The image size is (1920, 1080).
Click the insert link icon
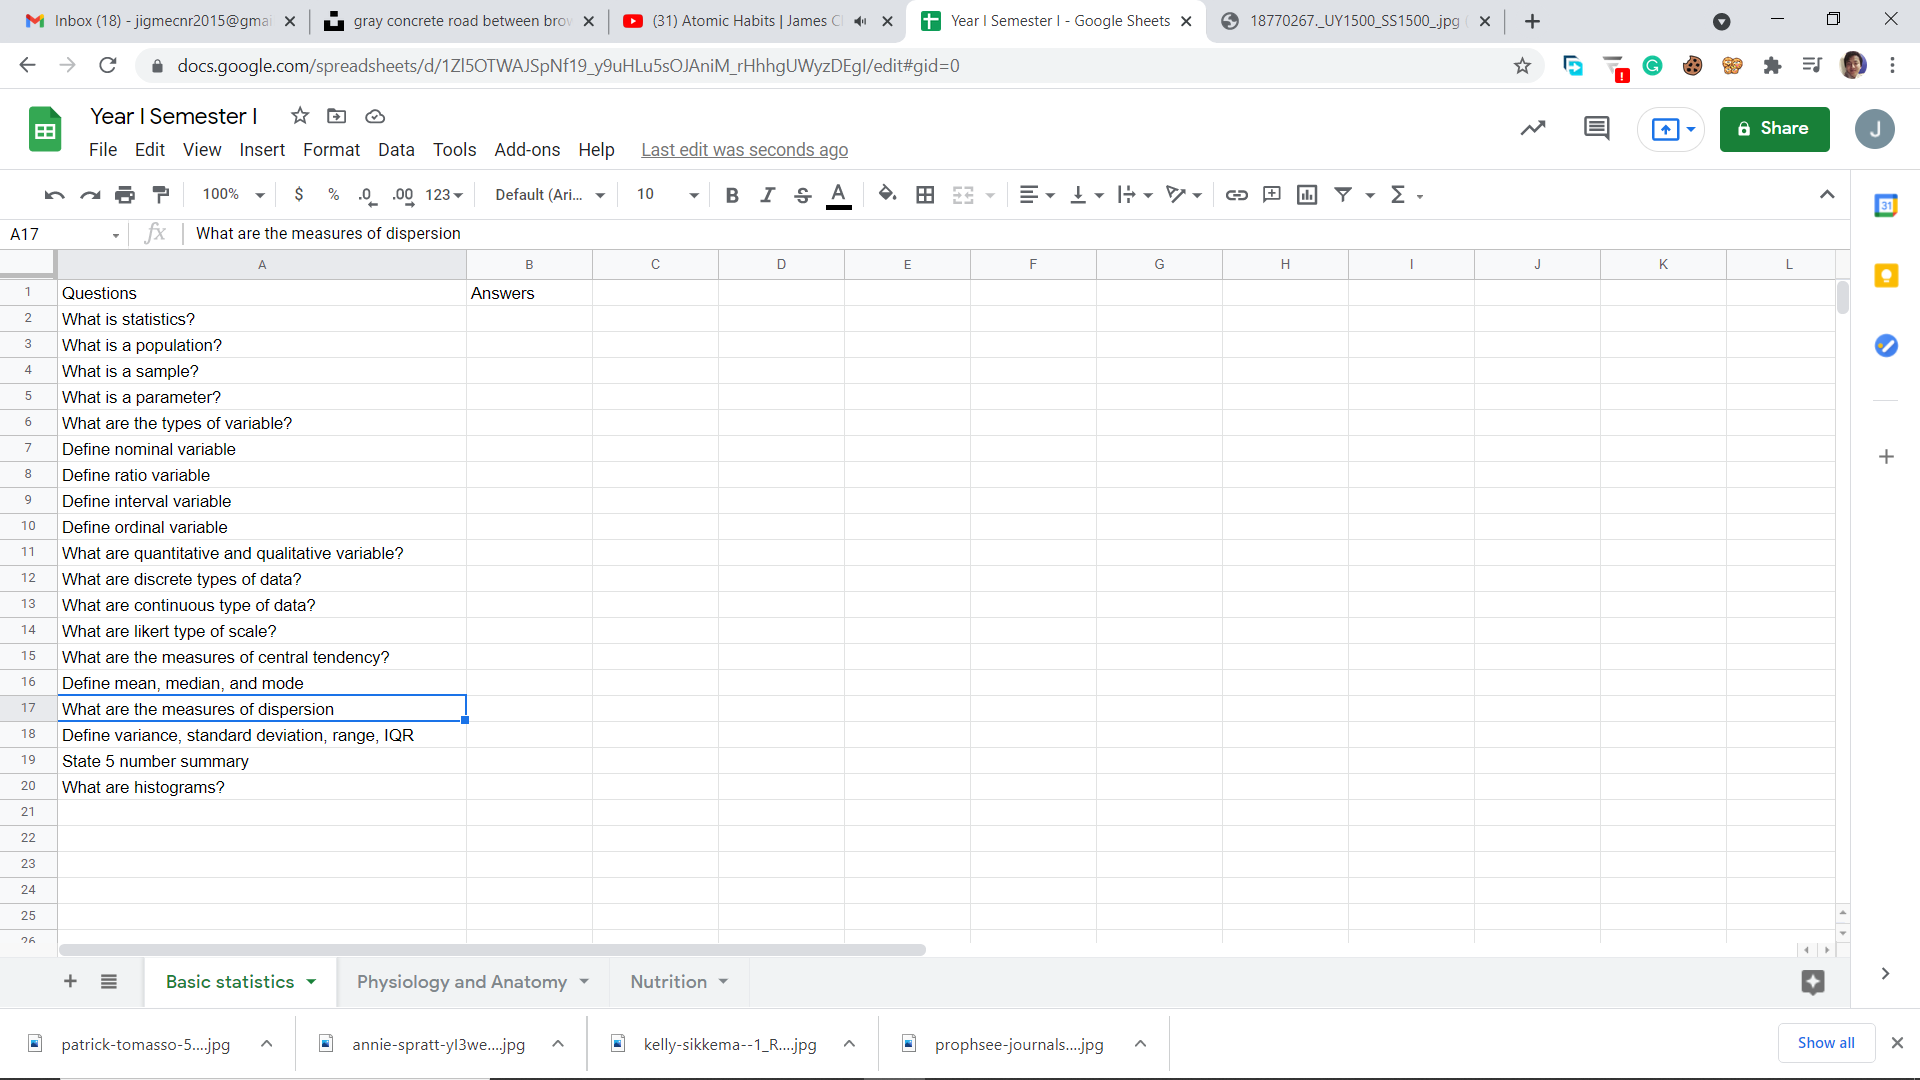[x=1236, y=195]
